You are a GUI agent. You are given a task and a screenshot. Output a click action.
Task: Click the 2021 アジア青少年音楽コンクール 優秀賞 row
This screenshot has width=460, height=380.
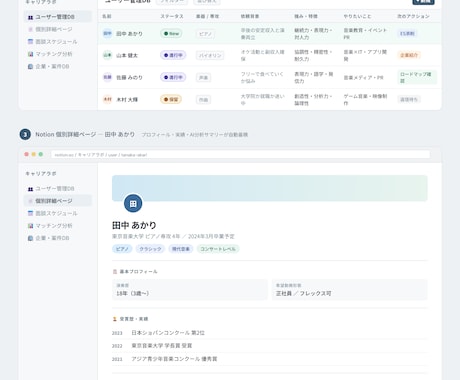tap(270, 359)
